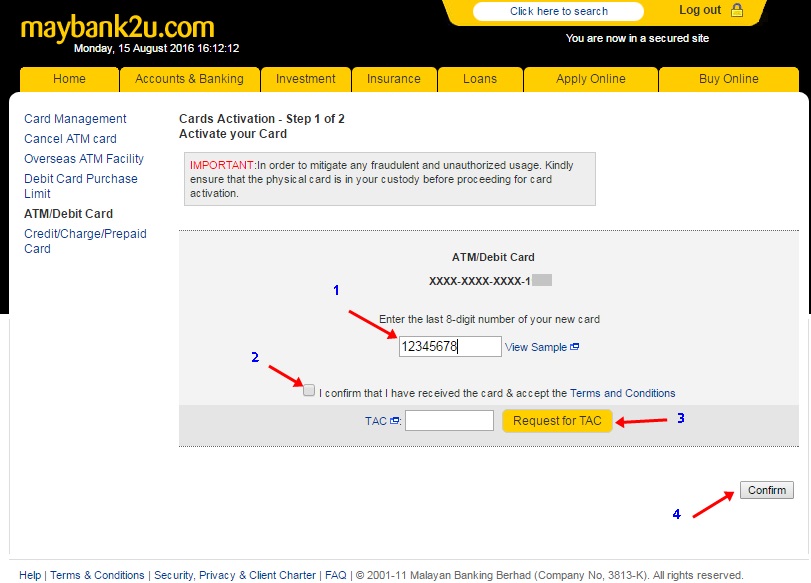Click the 'You are now in a secured site' text
This screenshot has height=583, width=811.
[637, 38]
